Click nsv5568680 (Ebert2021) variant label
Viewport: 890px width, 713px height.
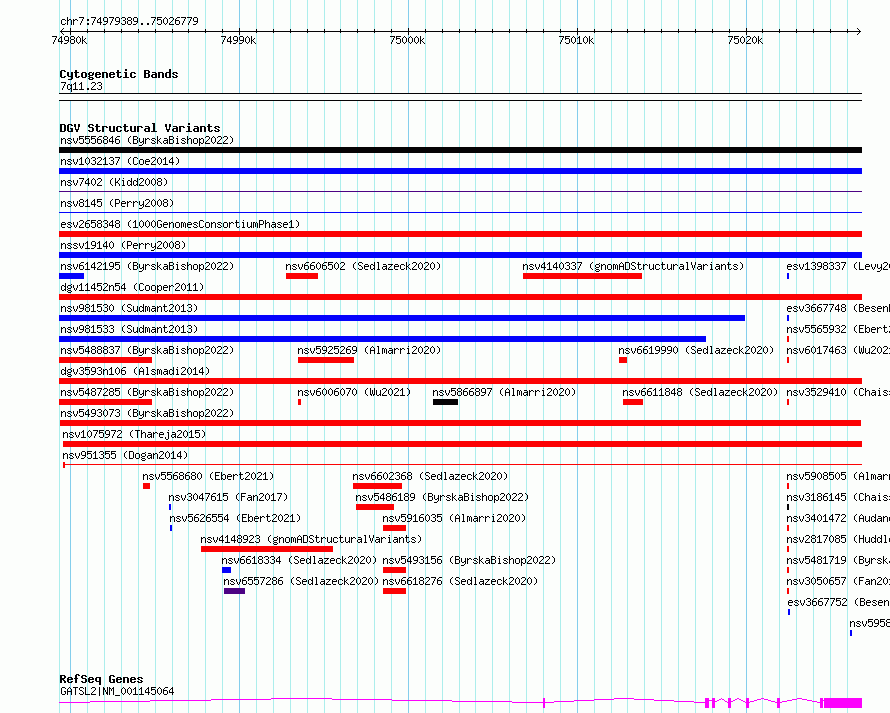[x=208, y=476]
